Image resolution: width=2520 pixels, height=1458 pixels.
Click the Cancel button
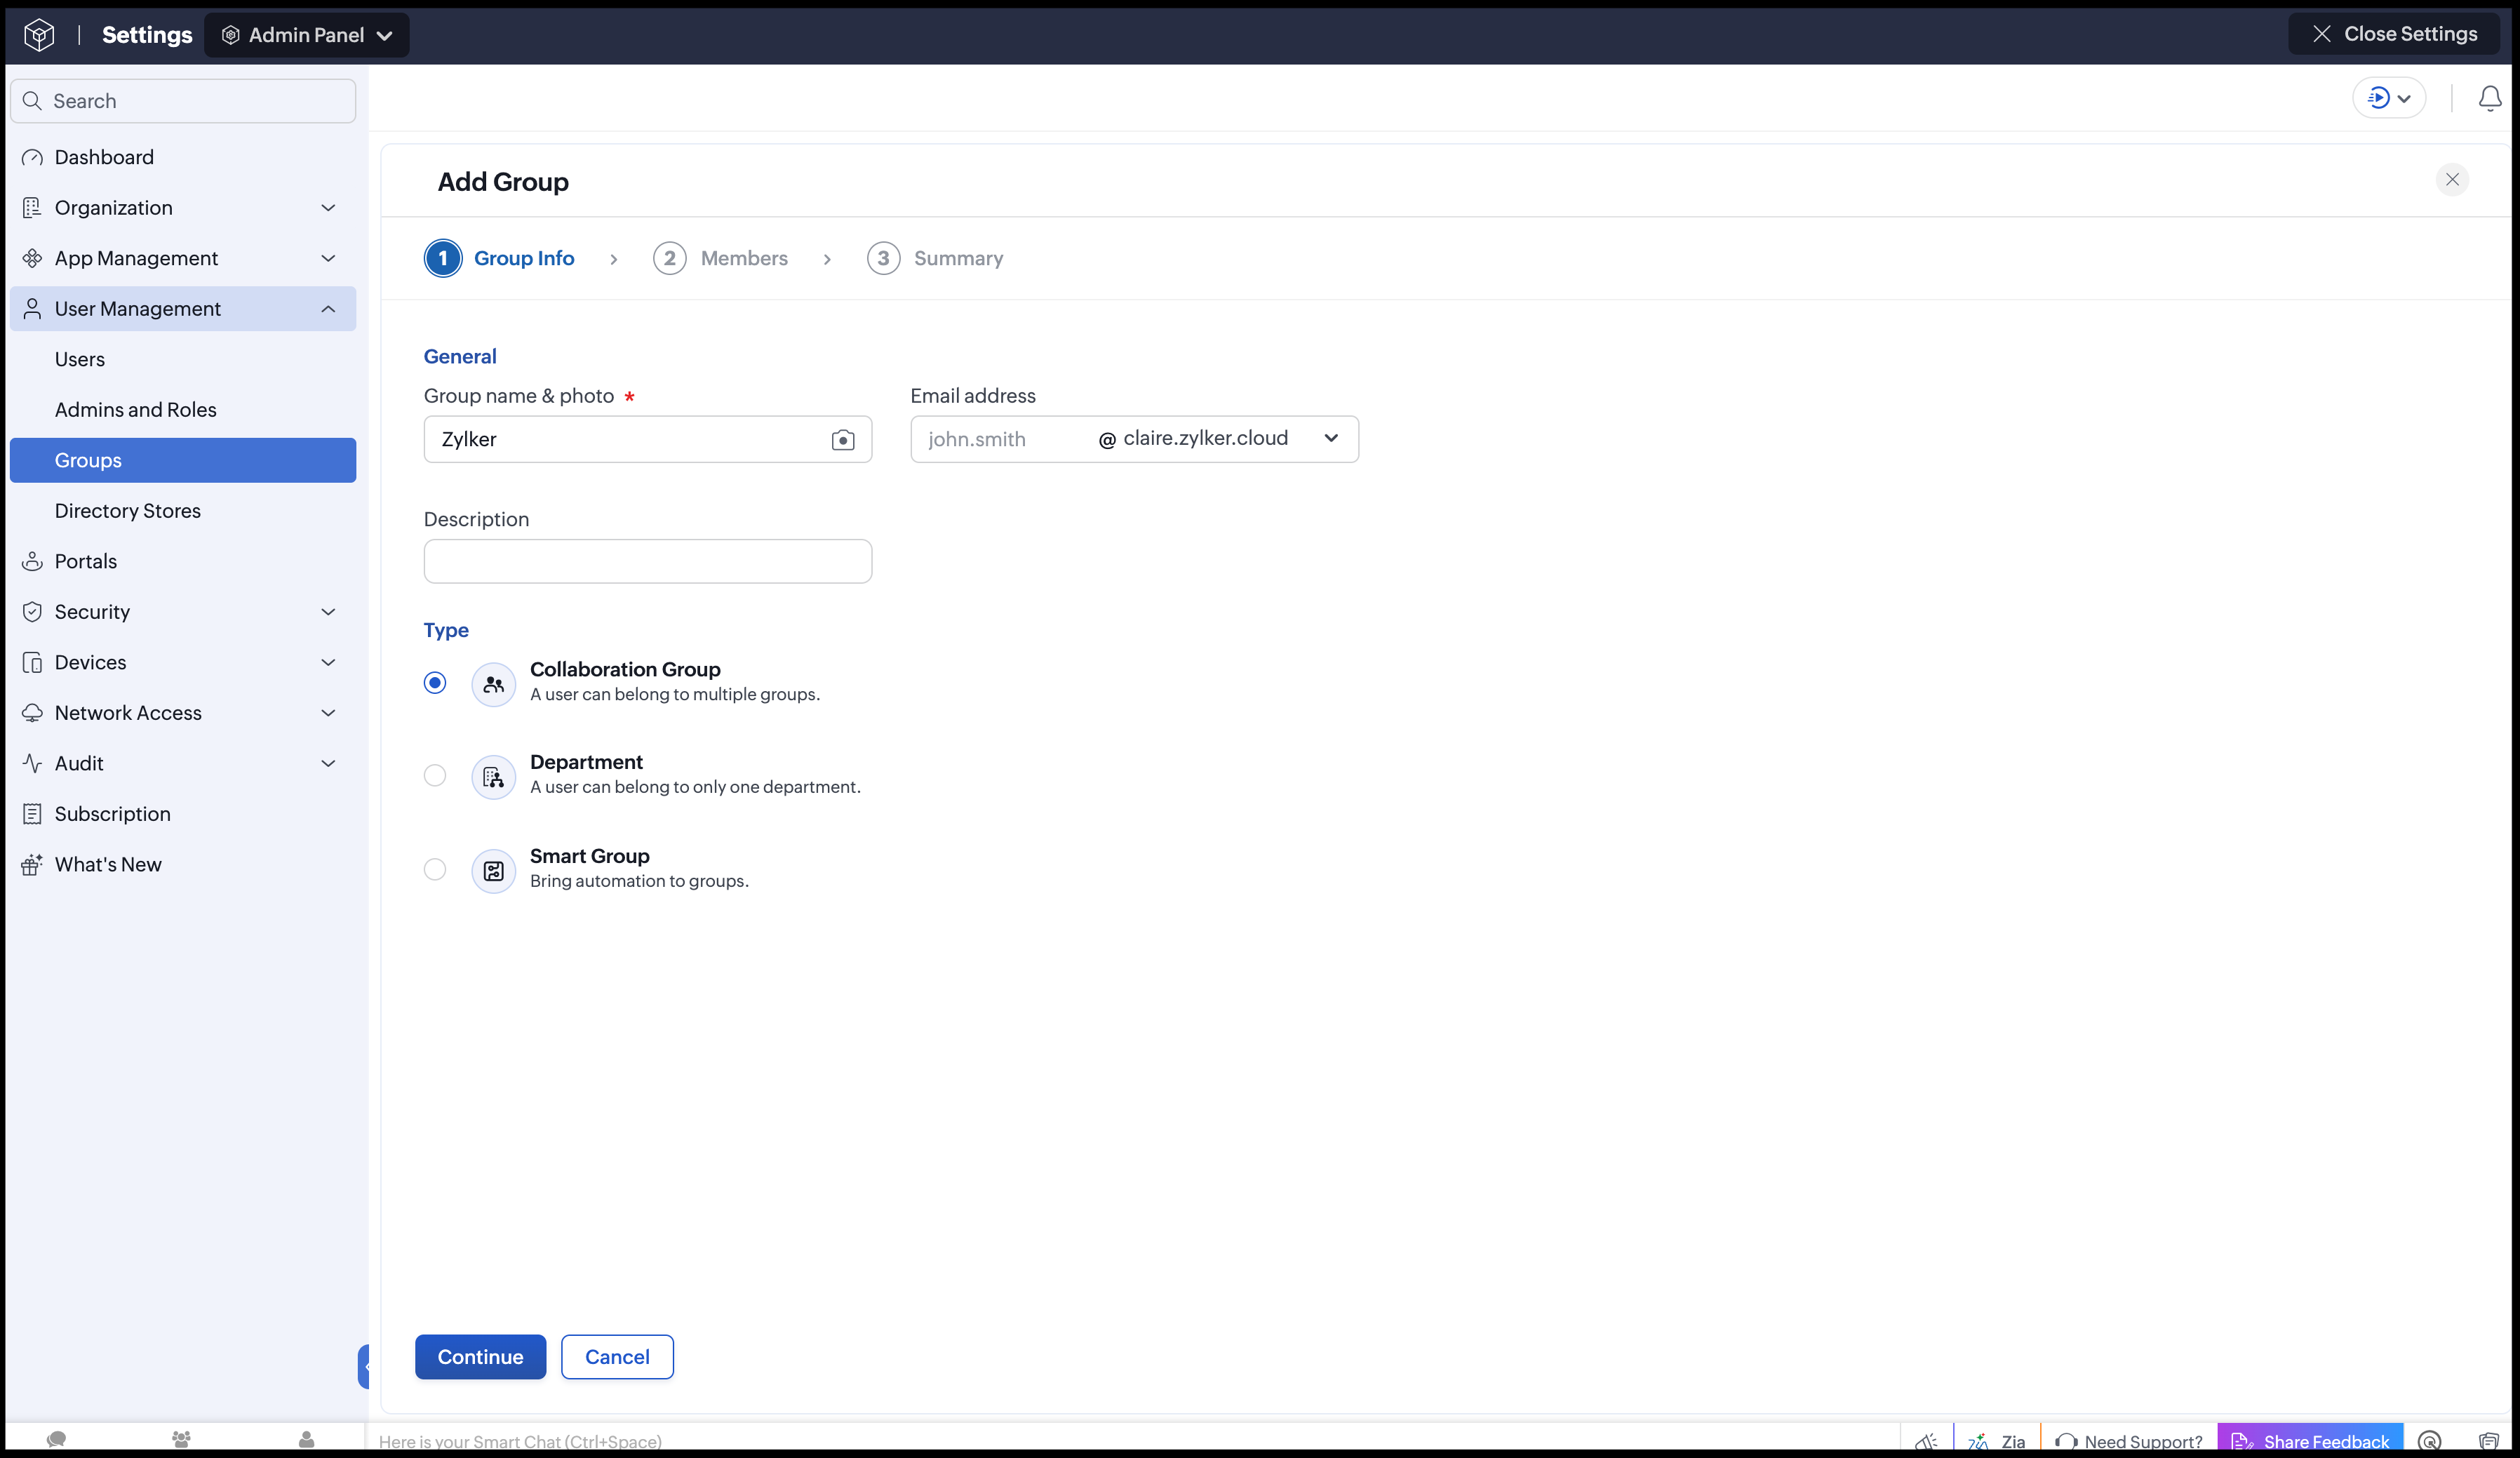tap(617, 1357)
